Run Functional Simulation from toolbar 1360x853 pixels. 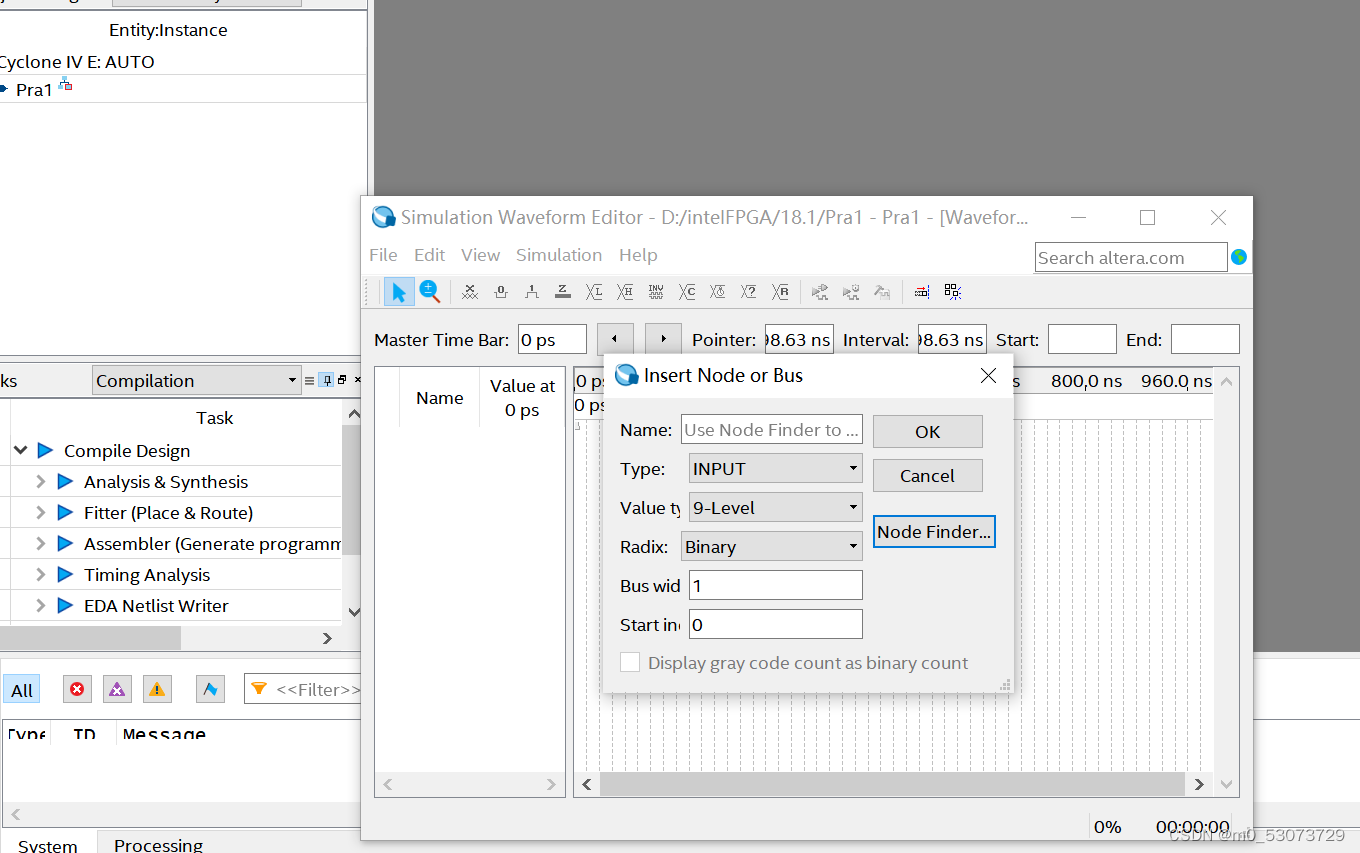click(820, 292)
